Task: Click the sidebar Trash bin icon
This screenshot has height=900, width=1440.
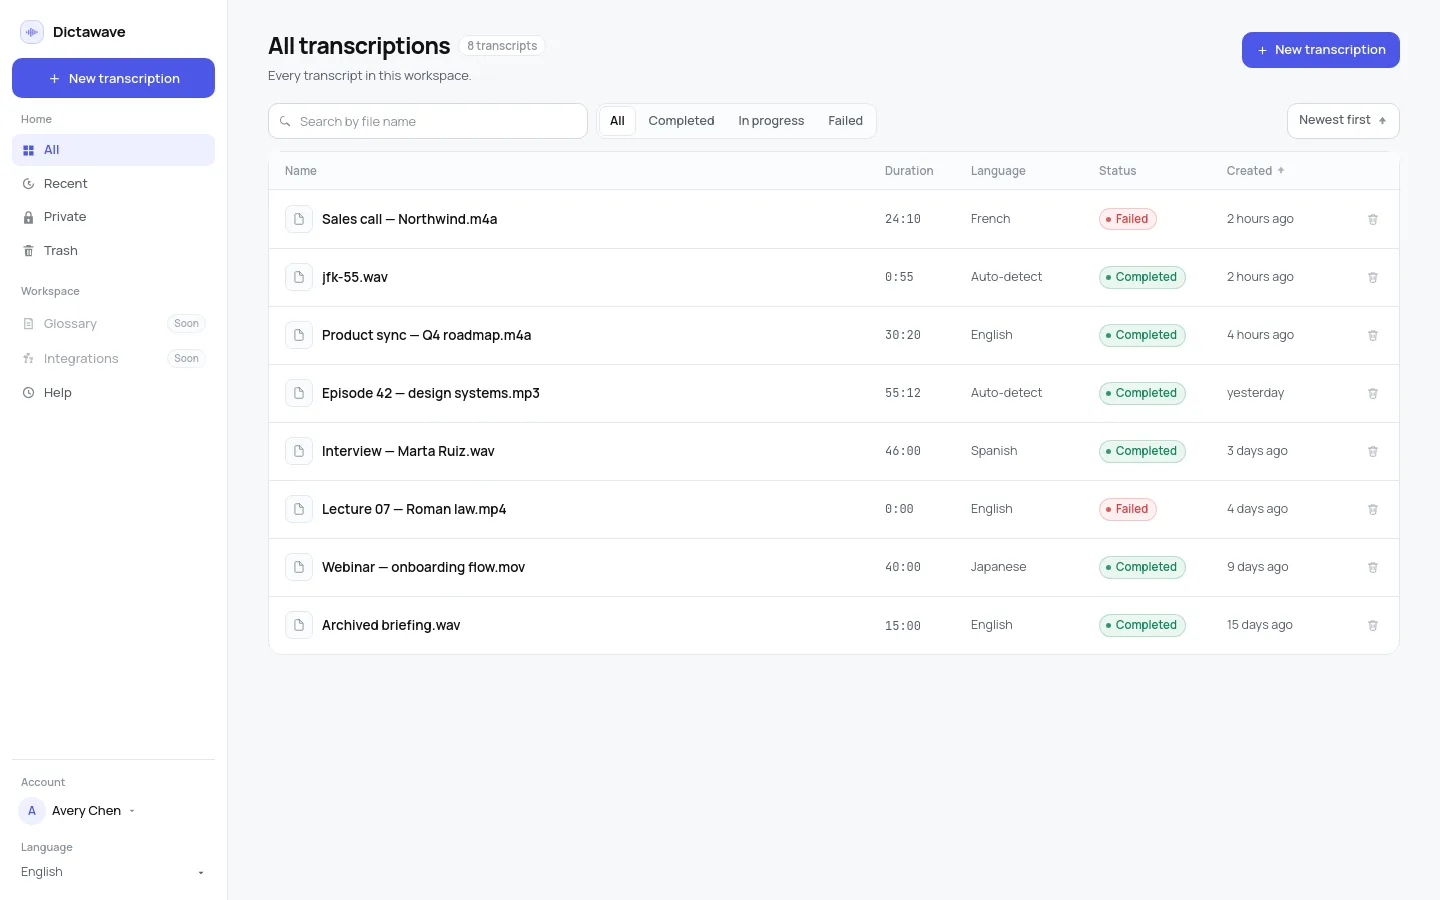Action: click(x=29, y=251)
